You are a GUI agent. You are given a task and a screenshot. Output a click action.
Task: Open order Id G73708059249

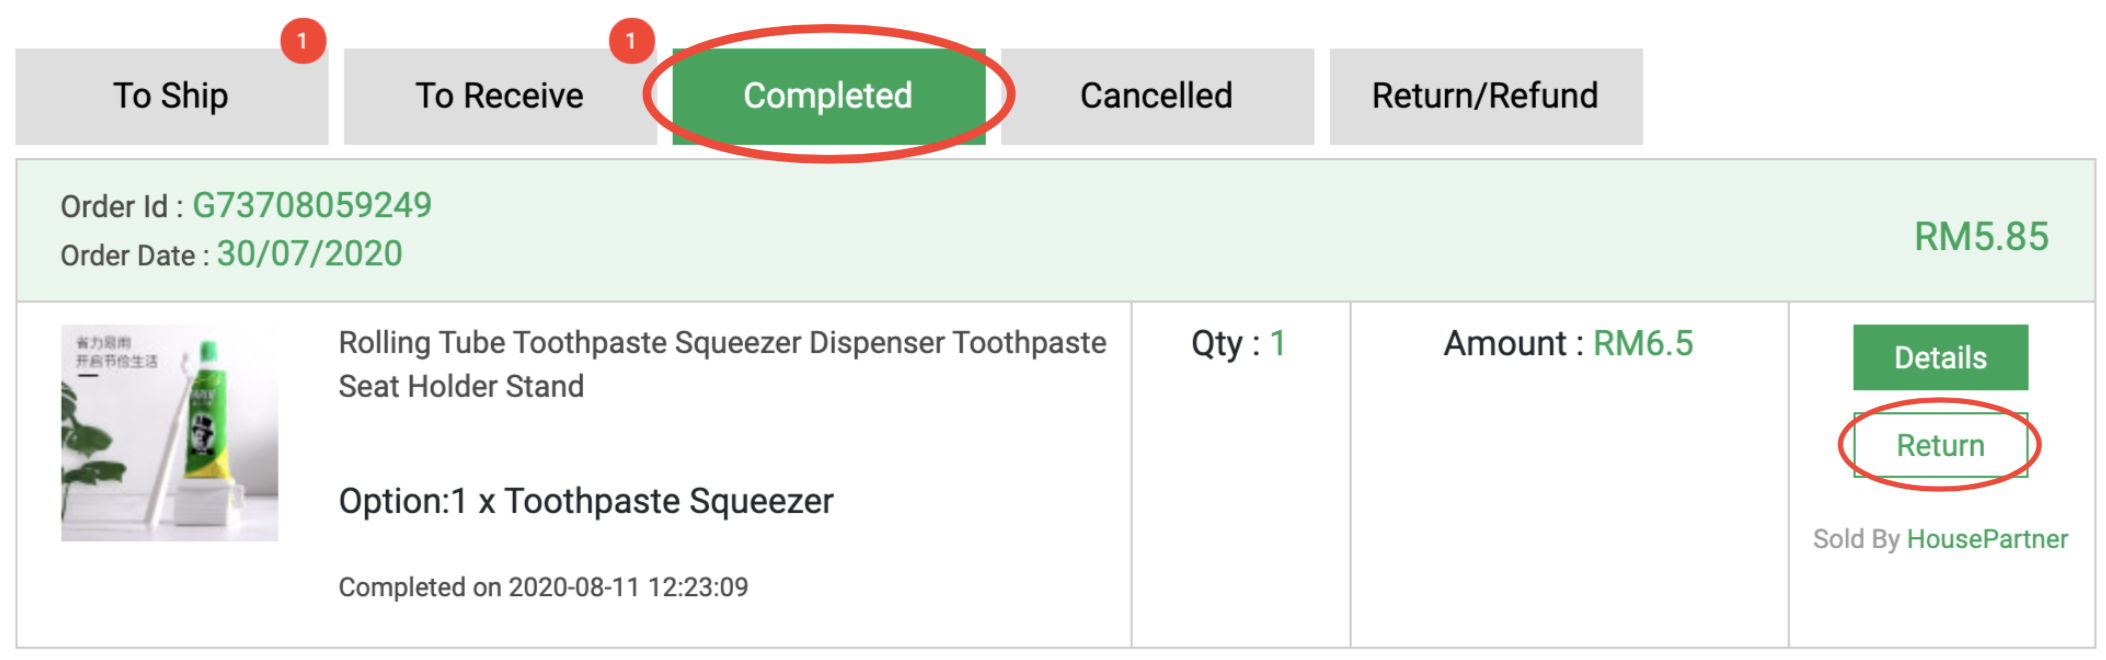pos(312,205)
